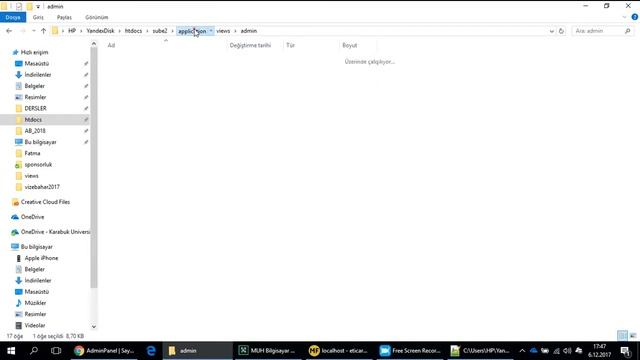Viewport: 640px width, 360px height.
Task: Select YandexDisk in the address breadcrumb
Action: point(100,31)
